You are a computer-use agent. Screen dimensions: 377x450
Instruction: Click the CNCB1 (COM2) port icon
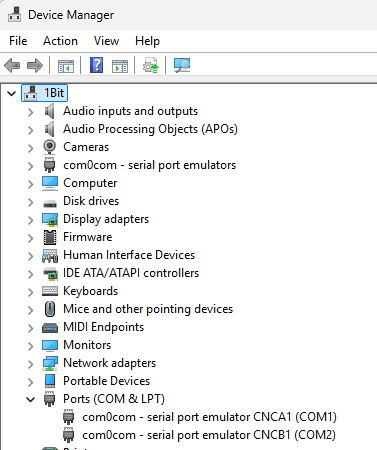point(69,435)
